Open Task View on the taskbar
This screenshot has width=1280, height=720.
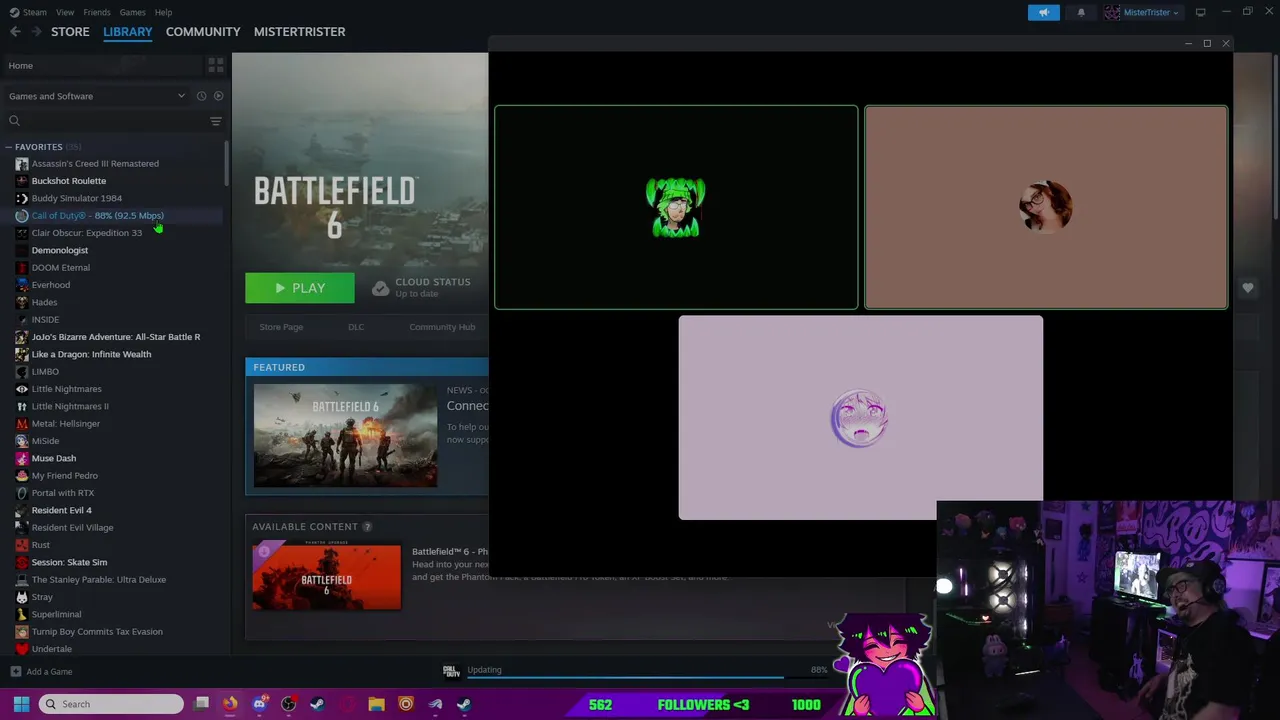tap(201, 704)
